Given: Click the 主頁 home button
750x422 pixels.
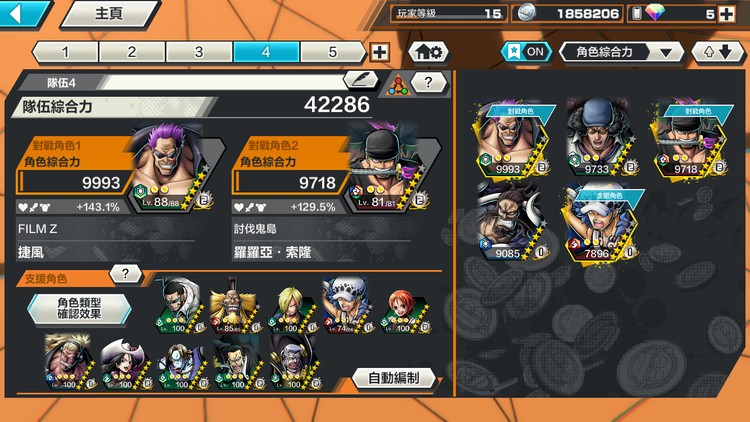Looking at the screenshot, I should tap(109, 13).
